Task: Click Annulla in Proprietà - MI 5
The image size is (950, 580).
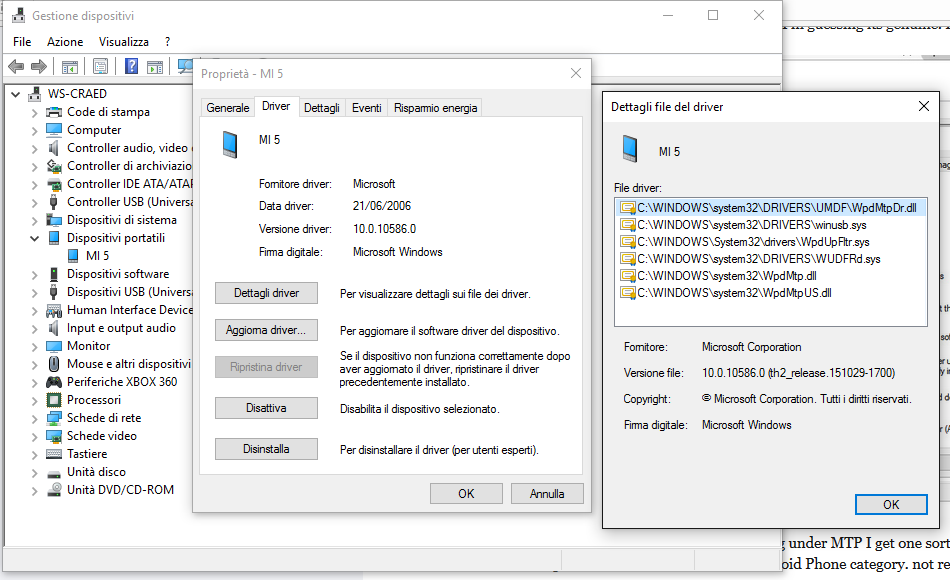Action: 547,494
